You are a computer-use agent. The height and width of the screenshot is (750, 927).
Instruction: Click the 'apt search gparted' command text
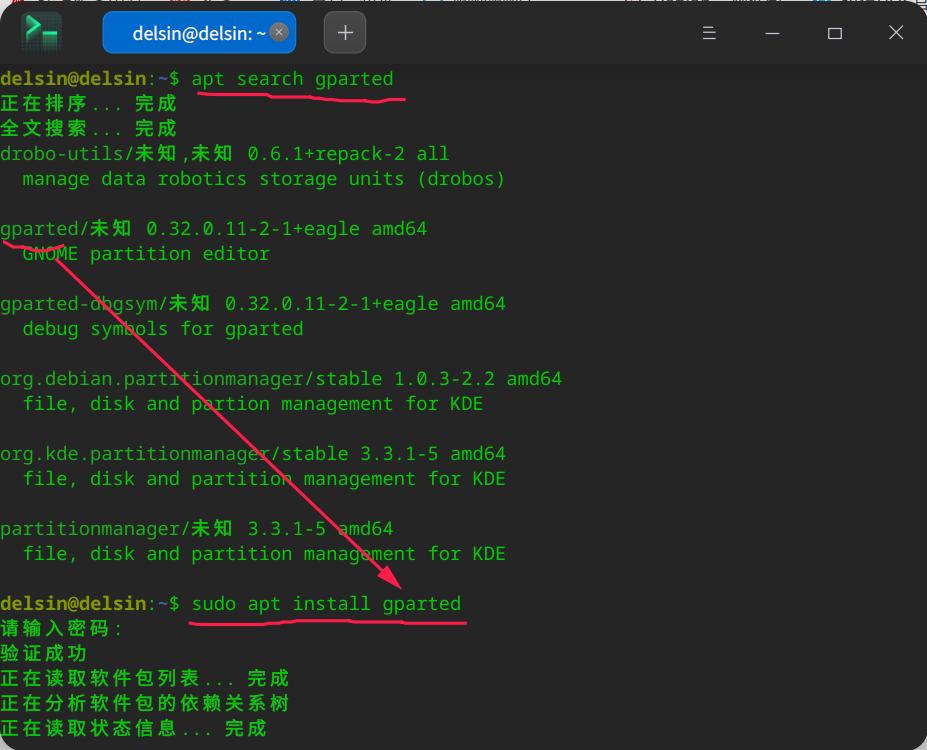click(x=293, y=79)
